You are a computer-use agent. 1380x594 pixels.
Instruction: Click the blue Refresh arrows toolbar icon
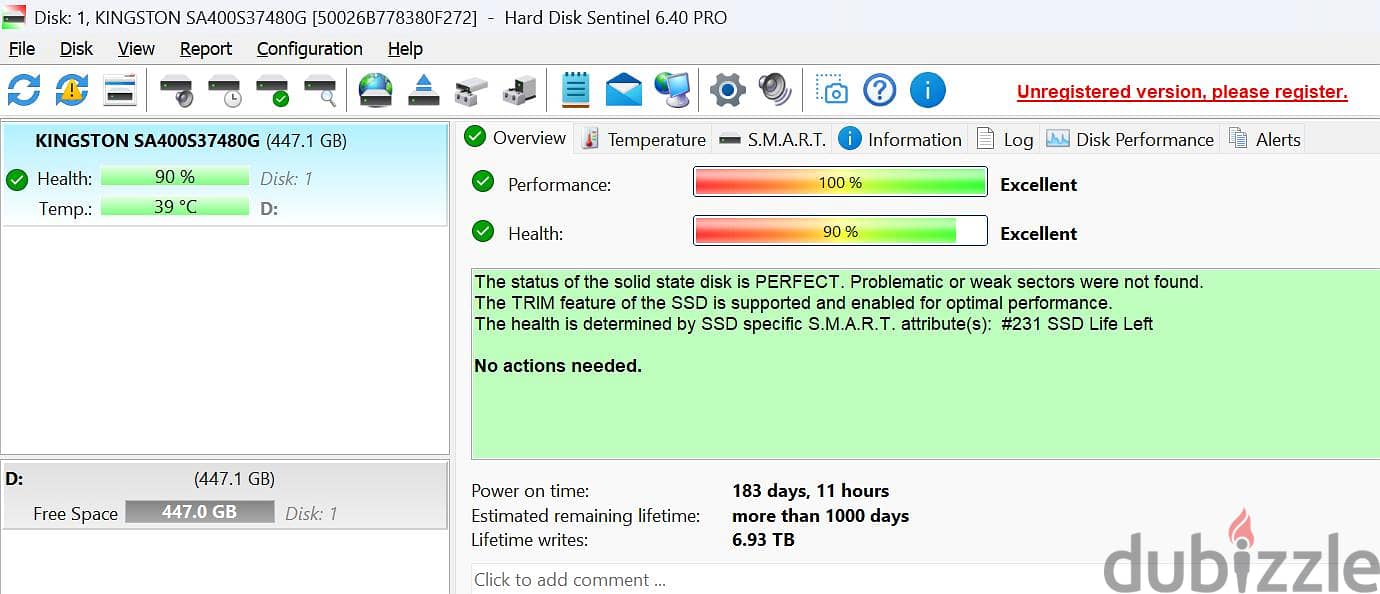(24, 90)
